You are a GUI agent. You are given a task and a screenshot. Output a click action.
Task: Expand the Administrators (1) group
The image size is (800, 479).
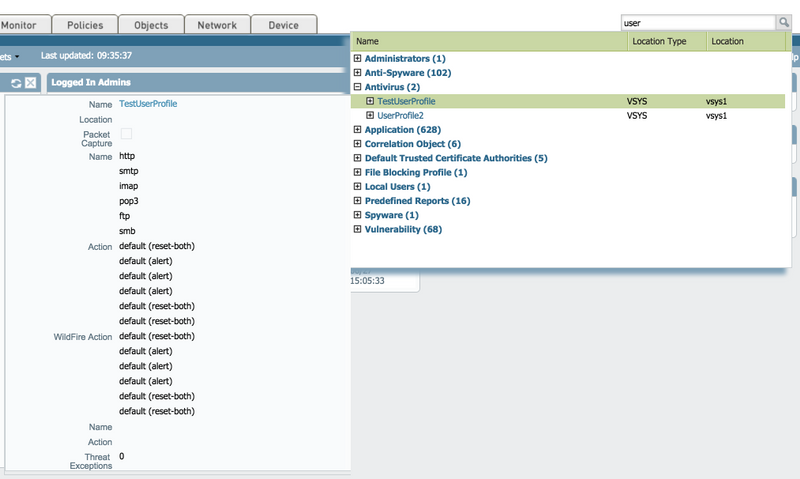[x=358, y=59]
